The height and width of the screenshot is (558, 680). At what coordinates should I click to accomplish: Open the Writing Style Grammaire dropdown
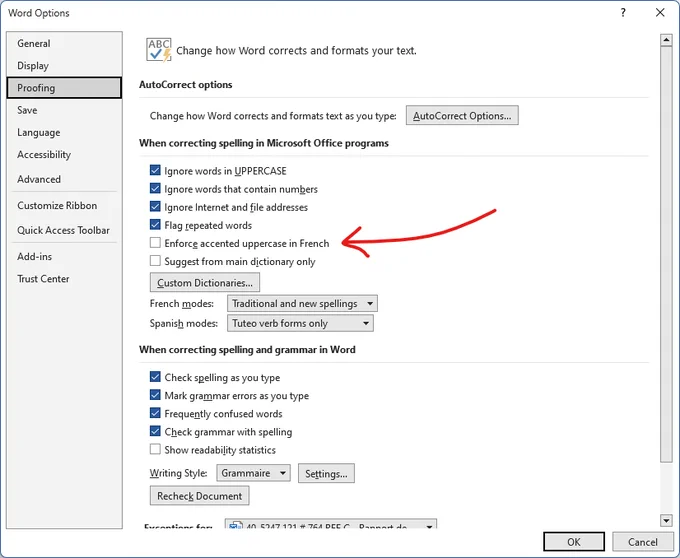coord(253,473)
